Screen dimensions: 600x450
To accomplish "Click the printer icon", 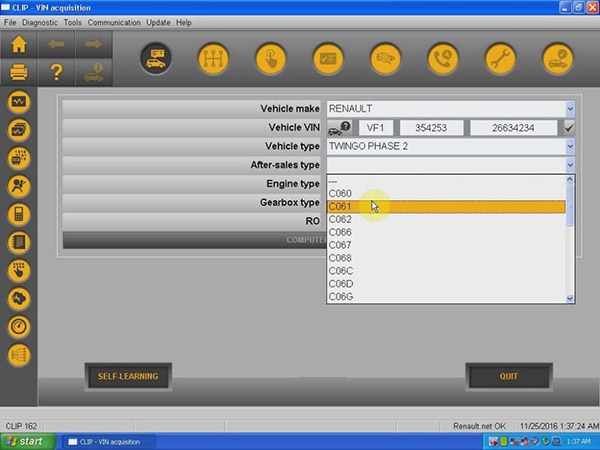I will [19, 71].
